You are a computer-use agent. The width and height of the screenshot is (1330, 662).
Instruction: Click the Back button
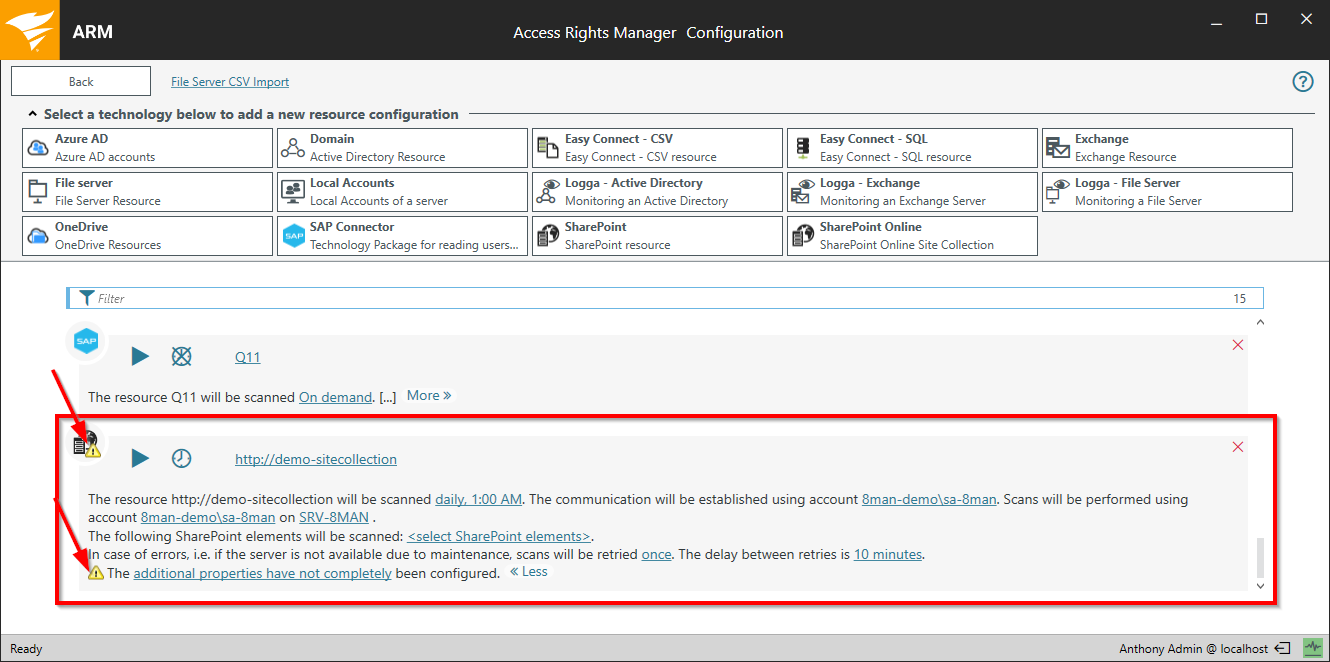pos(81,82)
